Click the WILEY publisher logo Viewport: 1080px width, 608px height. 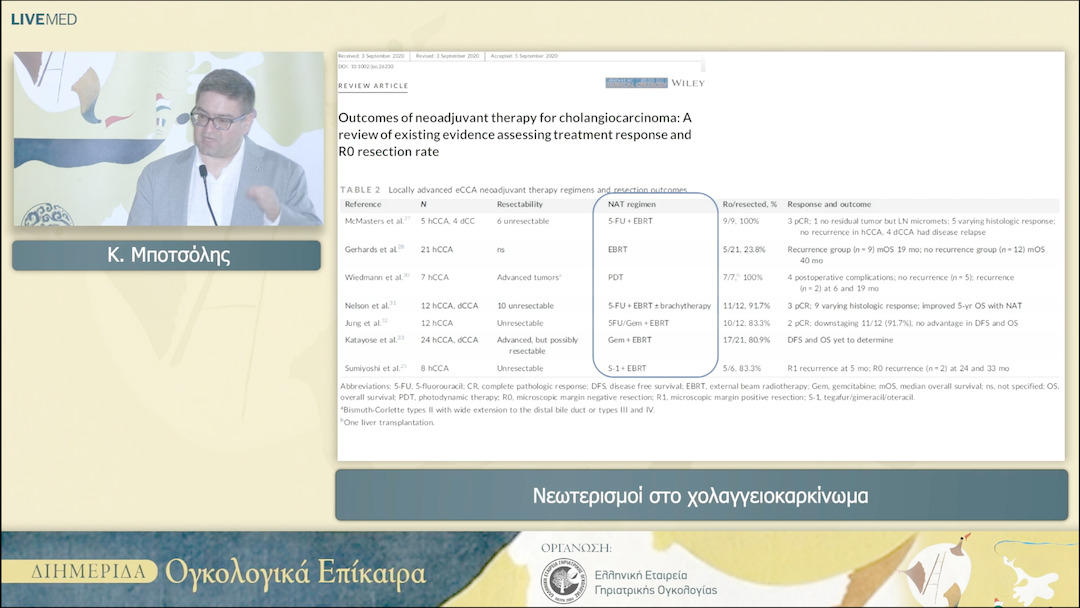pyautogui.click(x=687, y=83)
